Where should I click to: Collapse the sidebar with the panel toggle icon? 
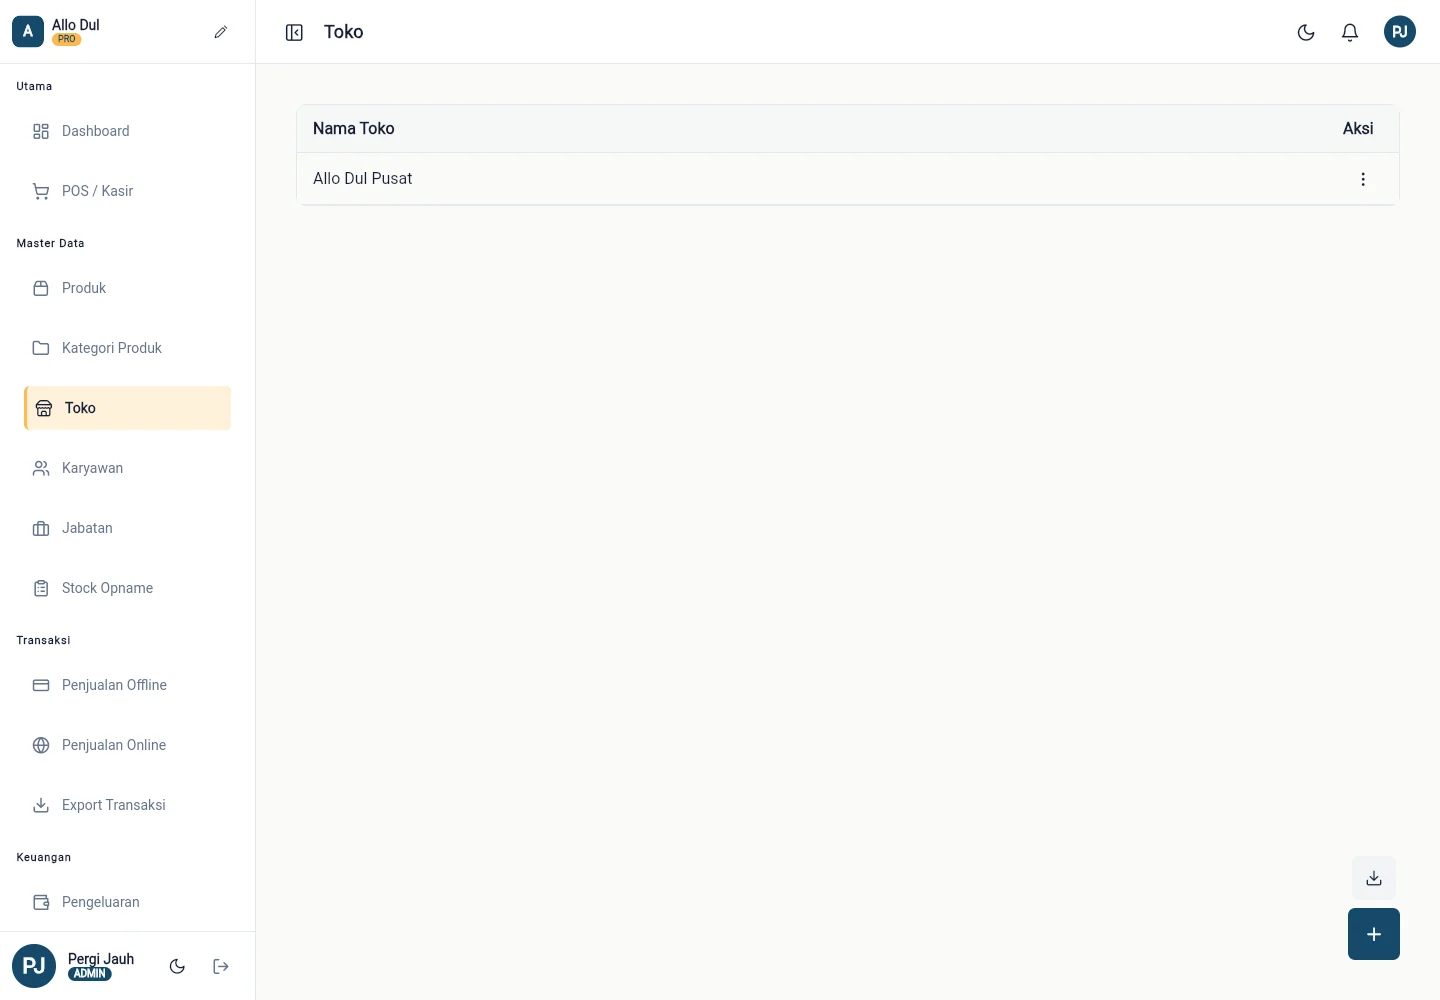pyautogui.click(x=294, y=33)
